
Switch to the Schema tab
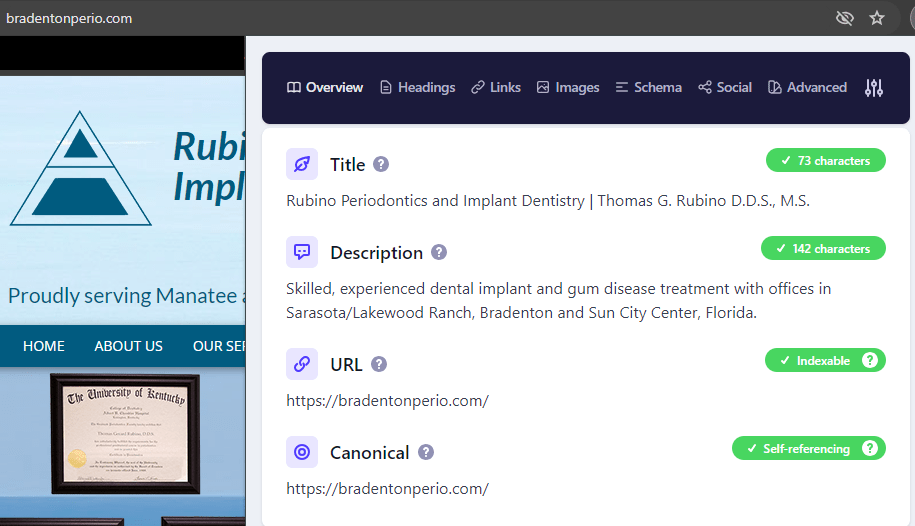click(648, 88)
